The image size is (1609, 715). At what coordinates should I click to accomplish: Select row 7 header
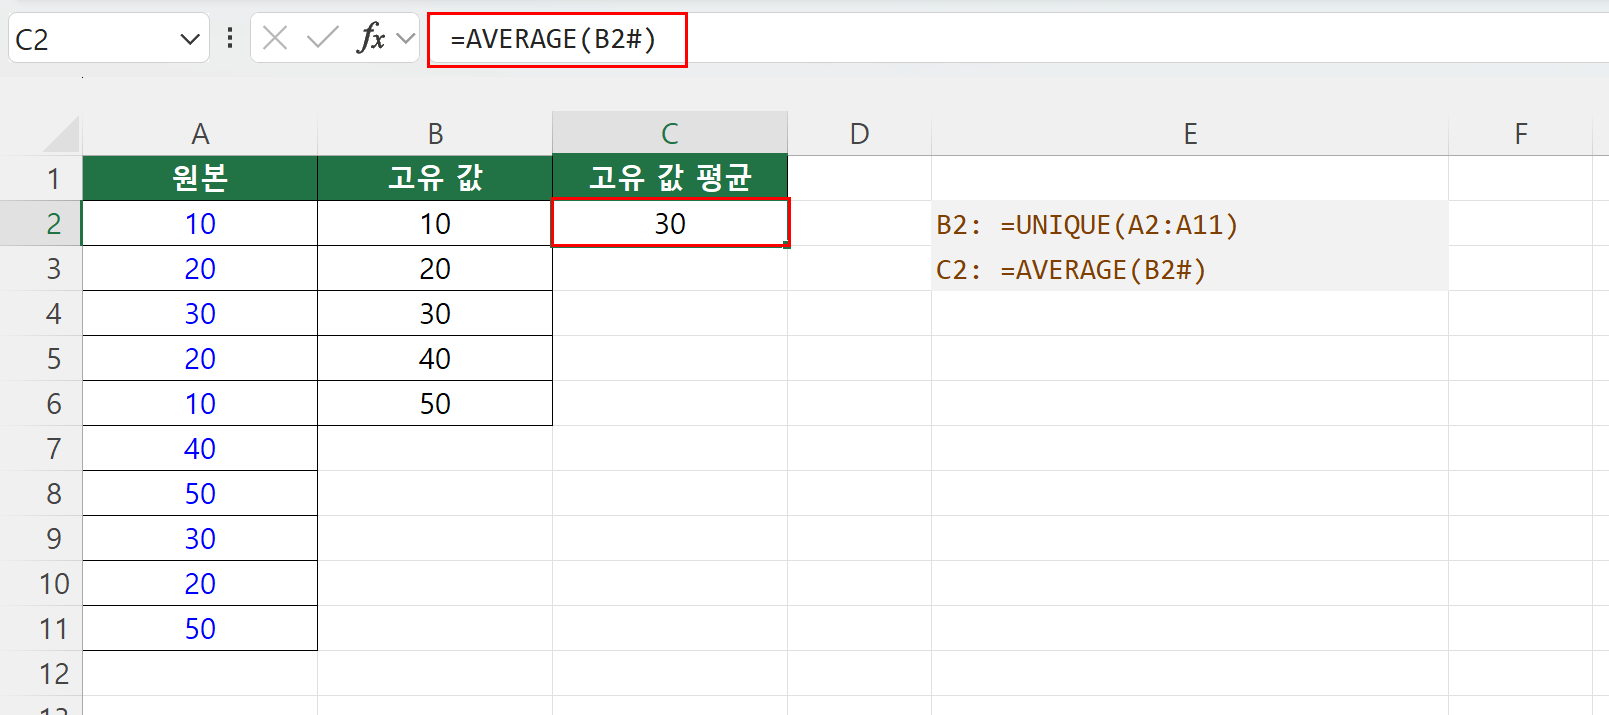41,449
